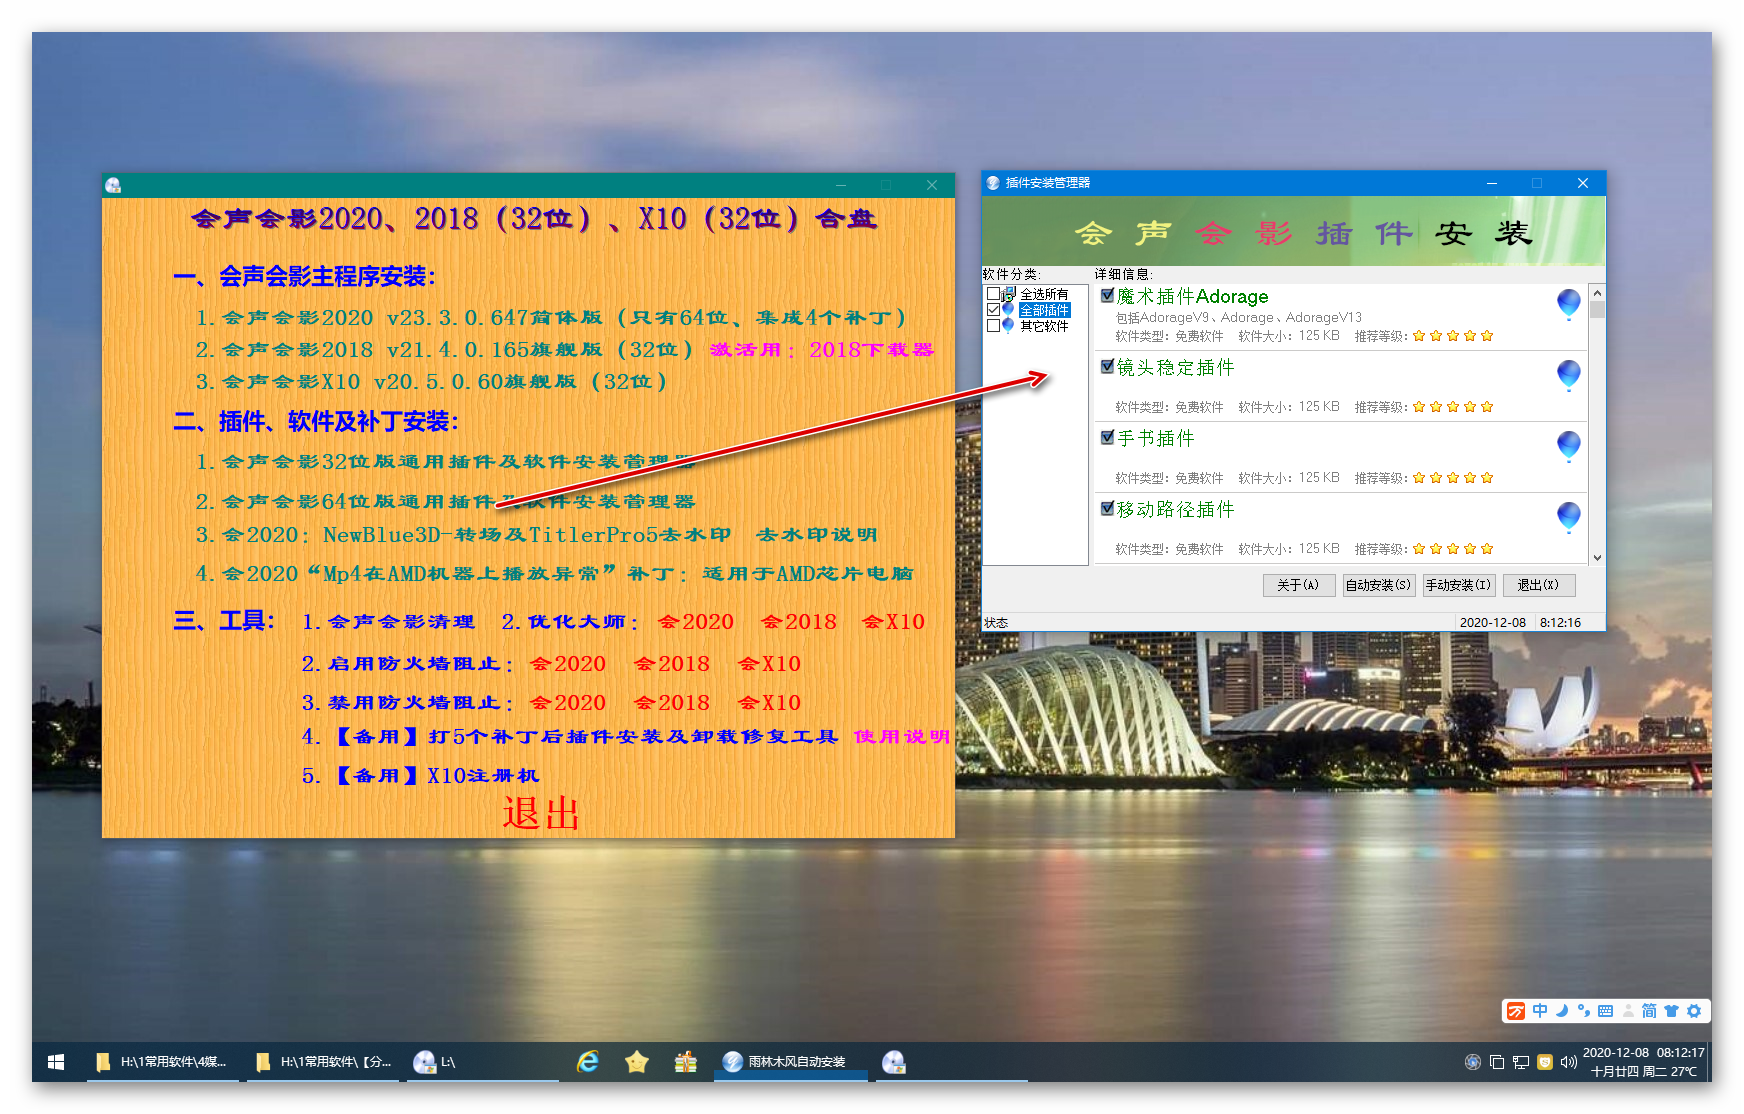Click 会X10 on 禁用防火墙阻止 row

coord(769,703)
